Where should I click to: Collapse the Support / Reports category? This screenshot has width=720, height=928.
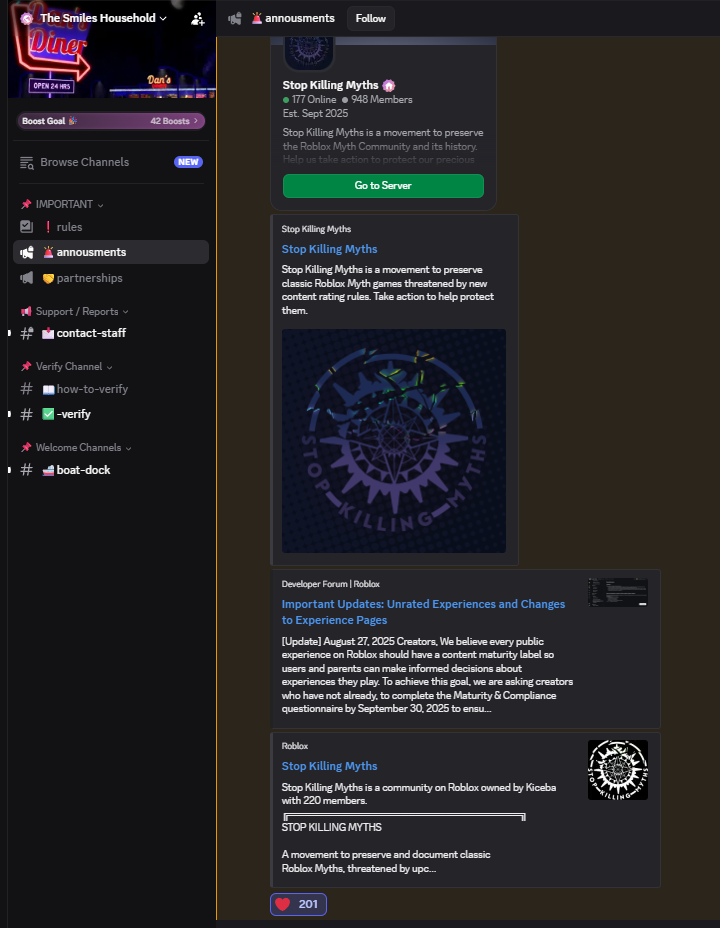click(x=75, y=311)
